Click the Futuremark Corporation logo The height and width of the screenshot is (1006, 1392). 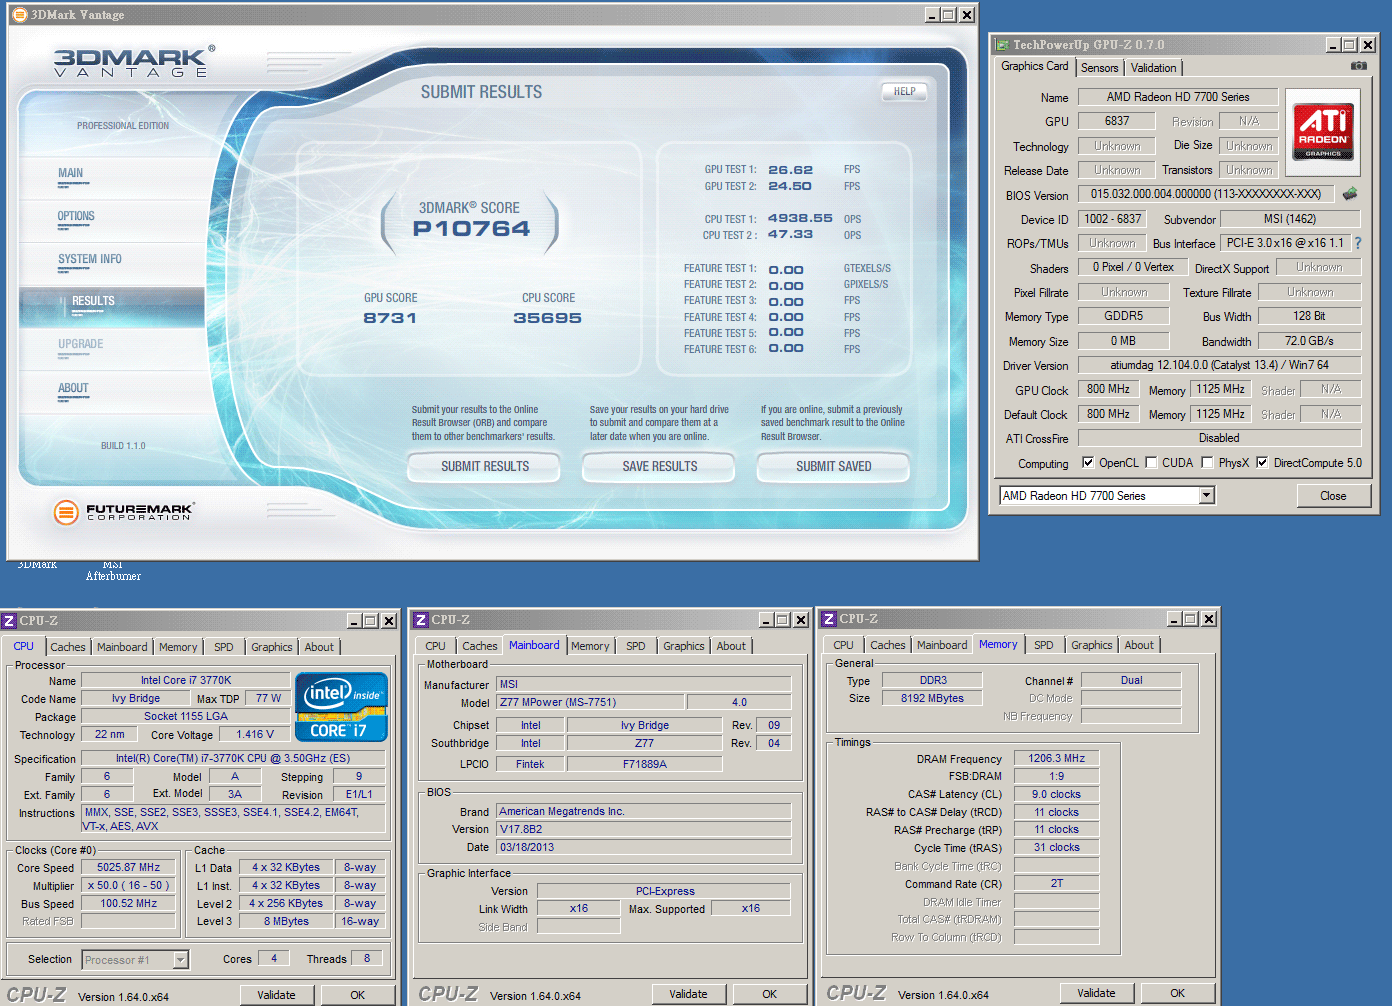(124, 512)
